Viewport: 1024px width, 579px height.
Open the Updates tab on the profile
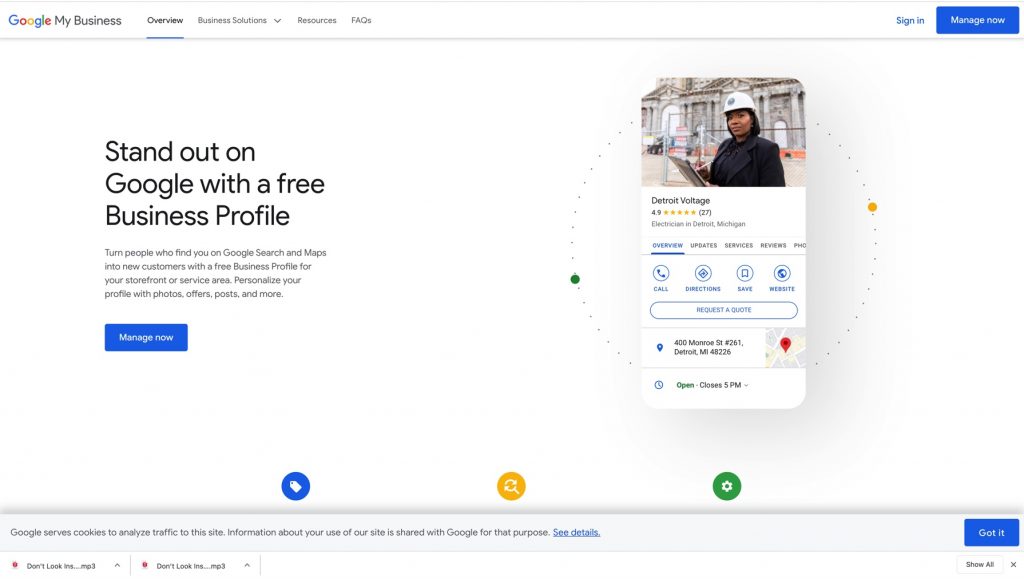[703, 245]
